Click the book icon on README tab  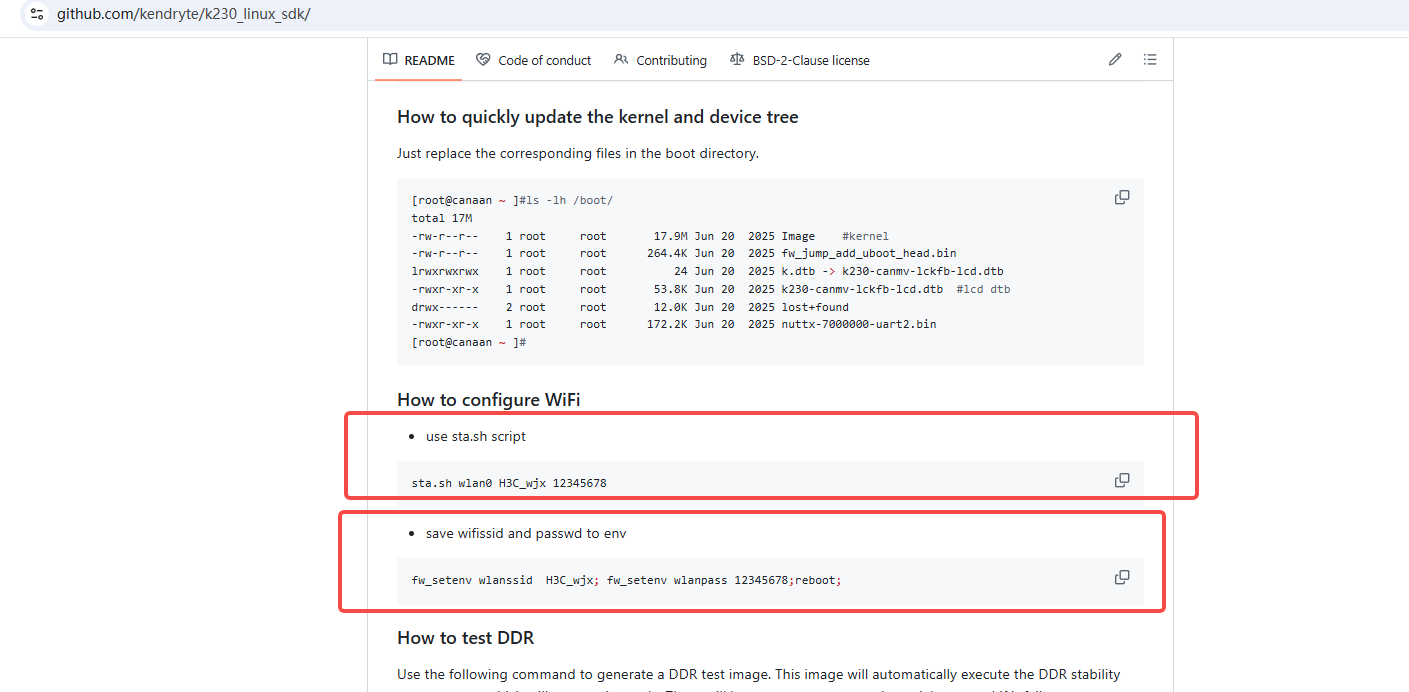[390, 60]
